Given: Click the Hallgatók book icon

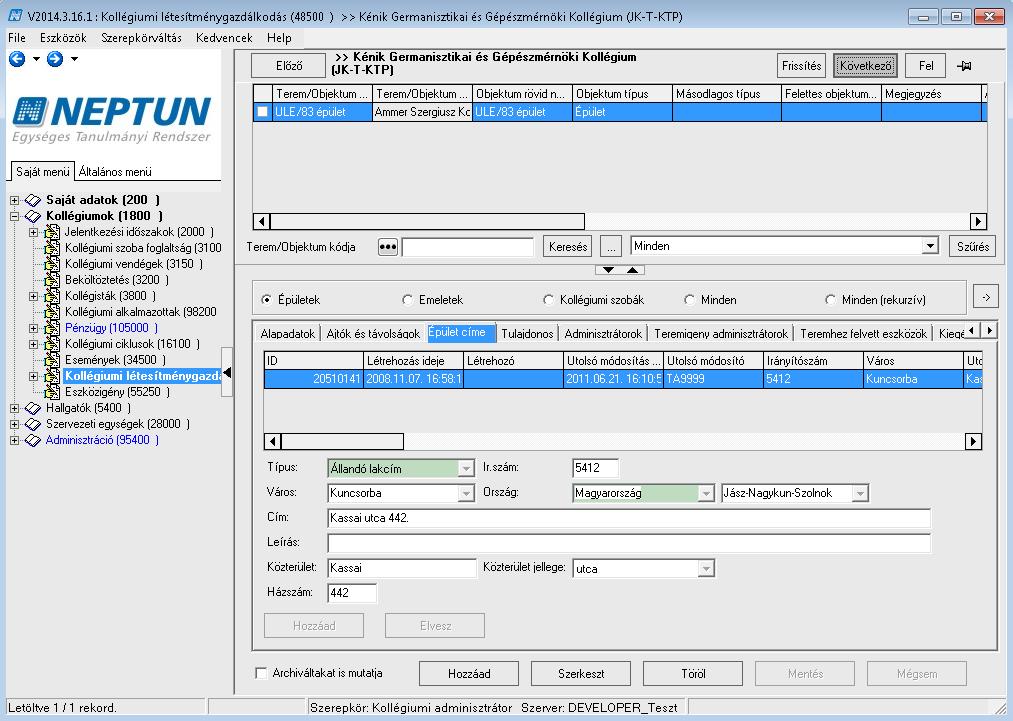Looking at the screenshot, I should 32,408.
